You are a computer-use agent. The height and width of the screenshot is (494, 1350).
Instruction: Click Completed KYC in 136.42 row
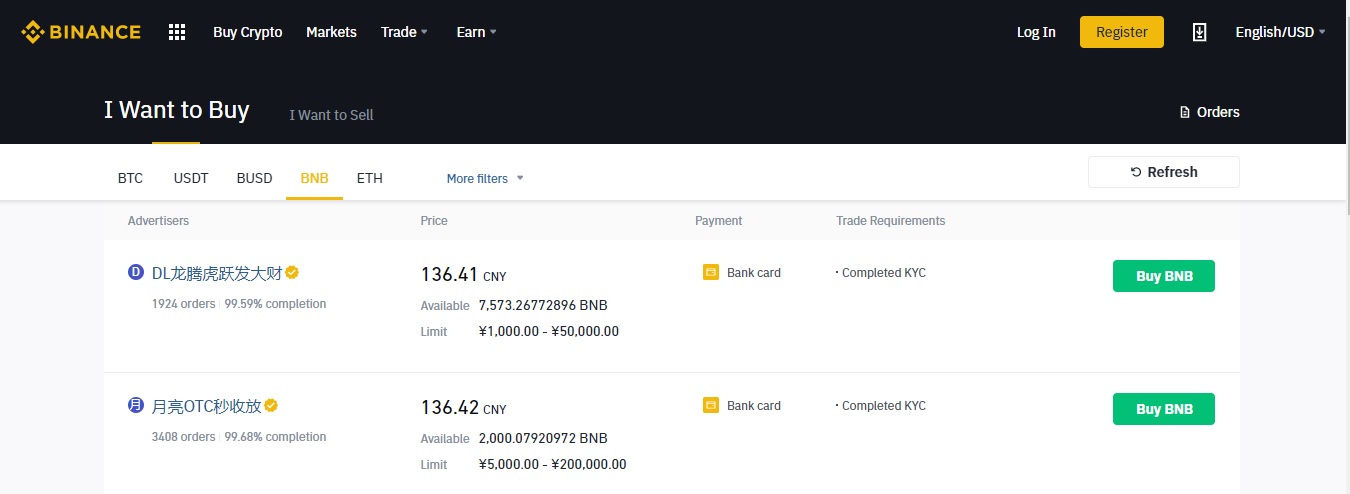click(x=884, y=406)
